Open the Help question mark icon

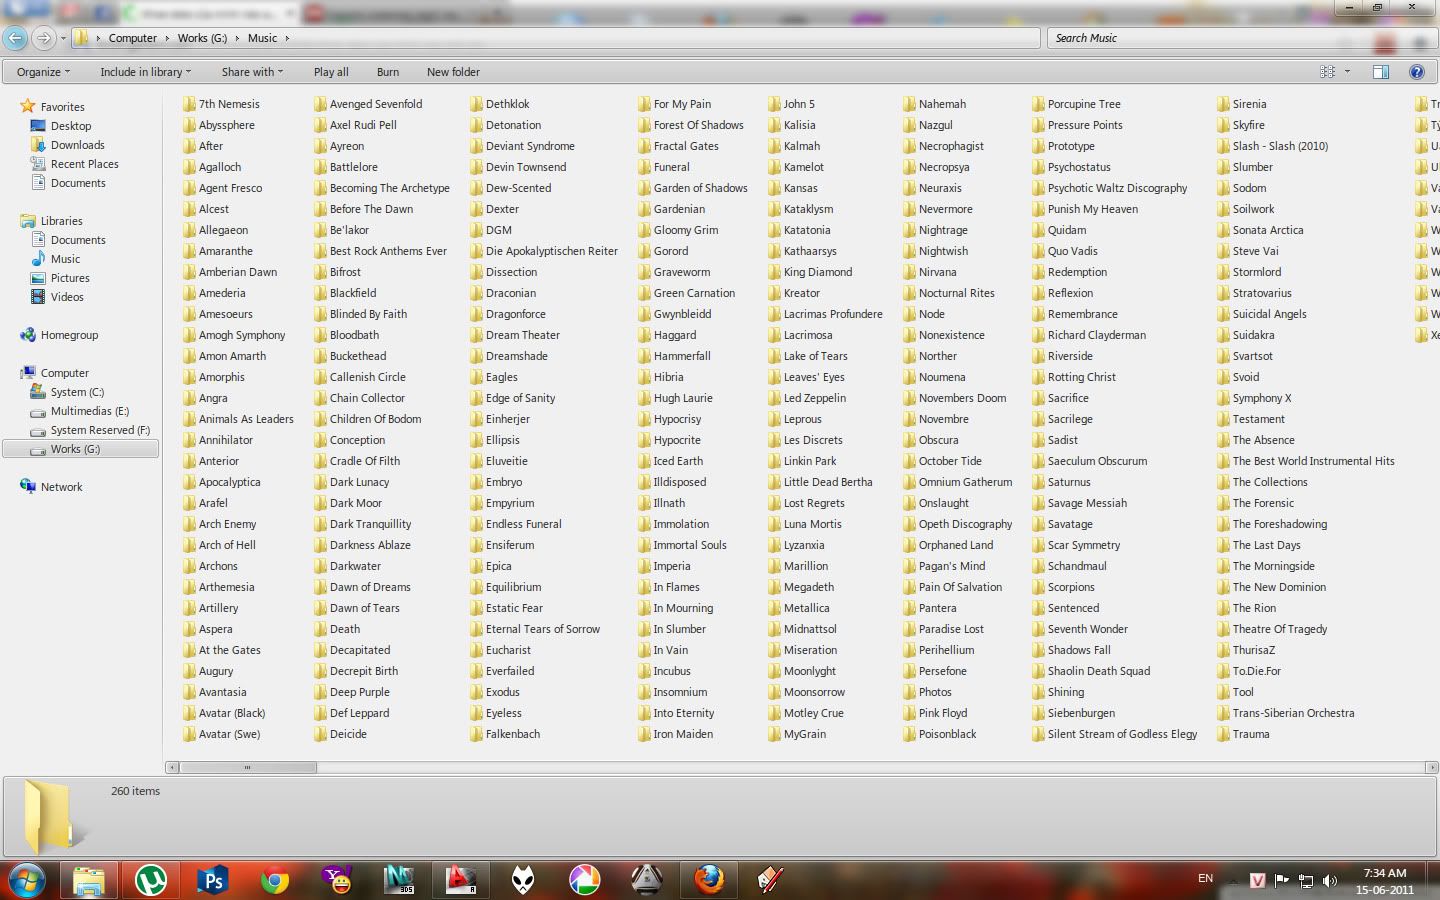[x=1416, y=72]
